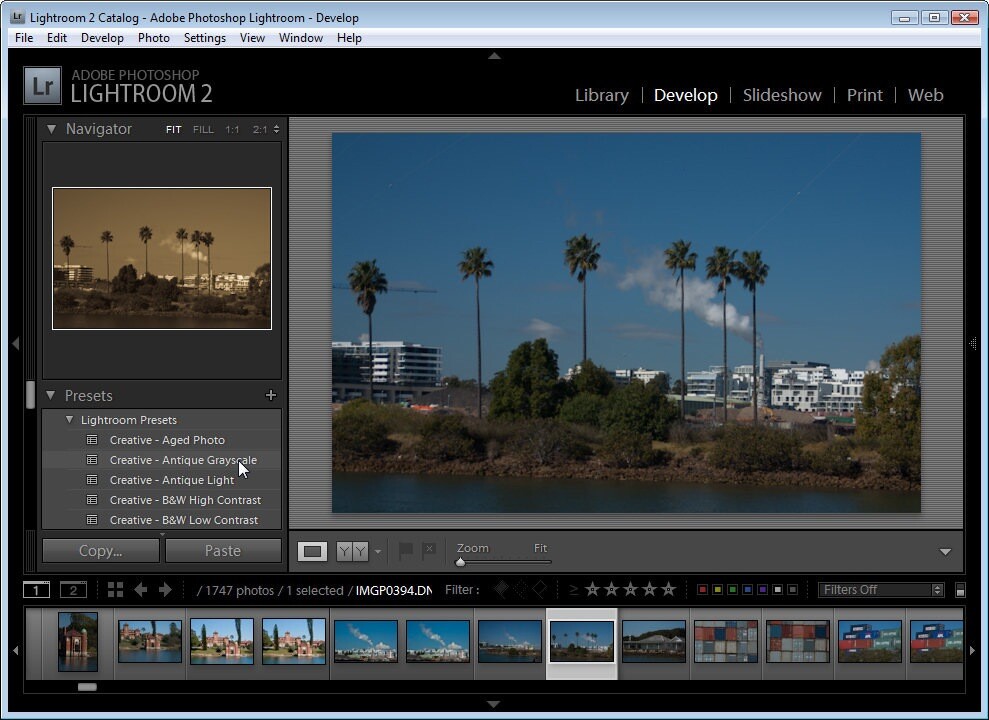
Task: Click the flag as pick icon
Action: (x=406, y=550)
